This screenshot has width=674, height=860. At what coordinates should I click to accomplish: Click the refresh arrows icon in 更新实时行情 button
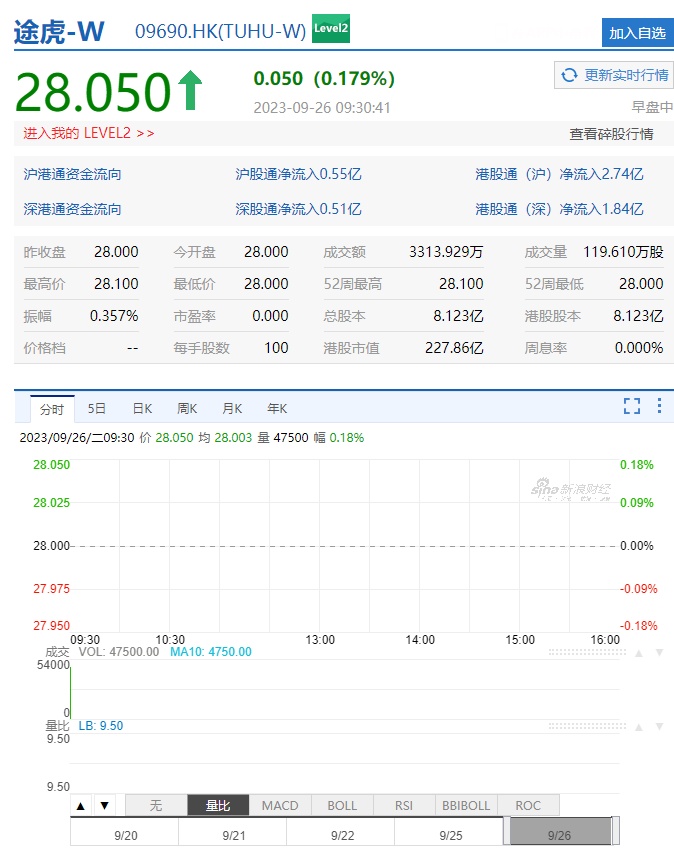pos(569,75)
